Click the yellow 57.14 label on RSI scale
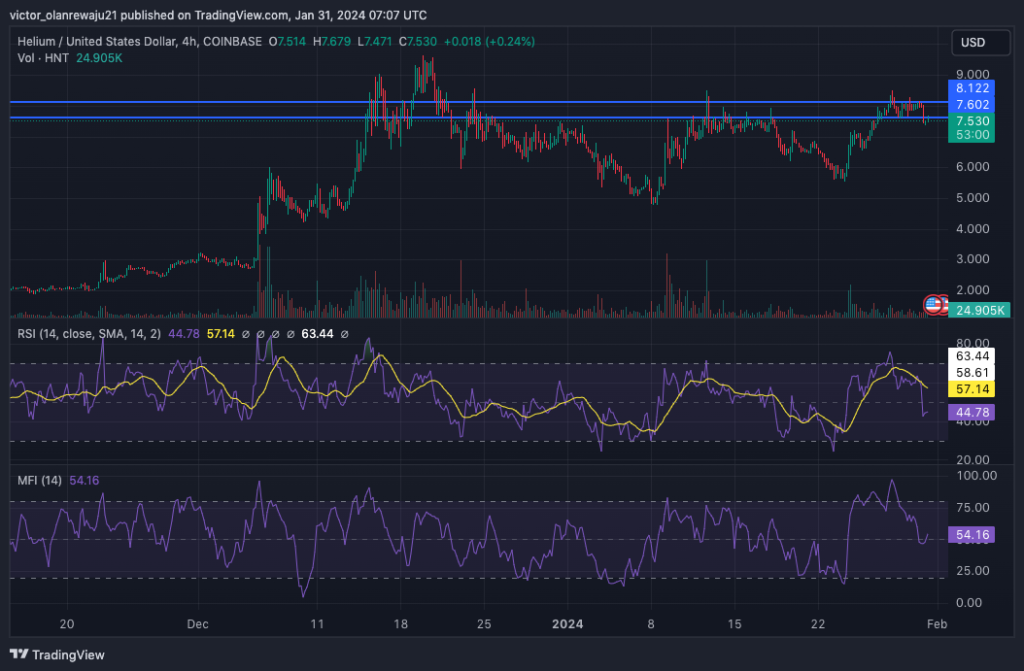Image resolution: width=1024 pixels, height=671 pixels. pos(972,389)
